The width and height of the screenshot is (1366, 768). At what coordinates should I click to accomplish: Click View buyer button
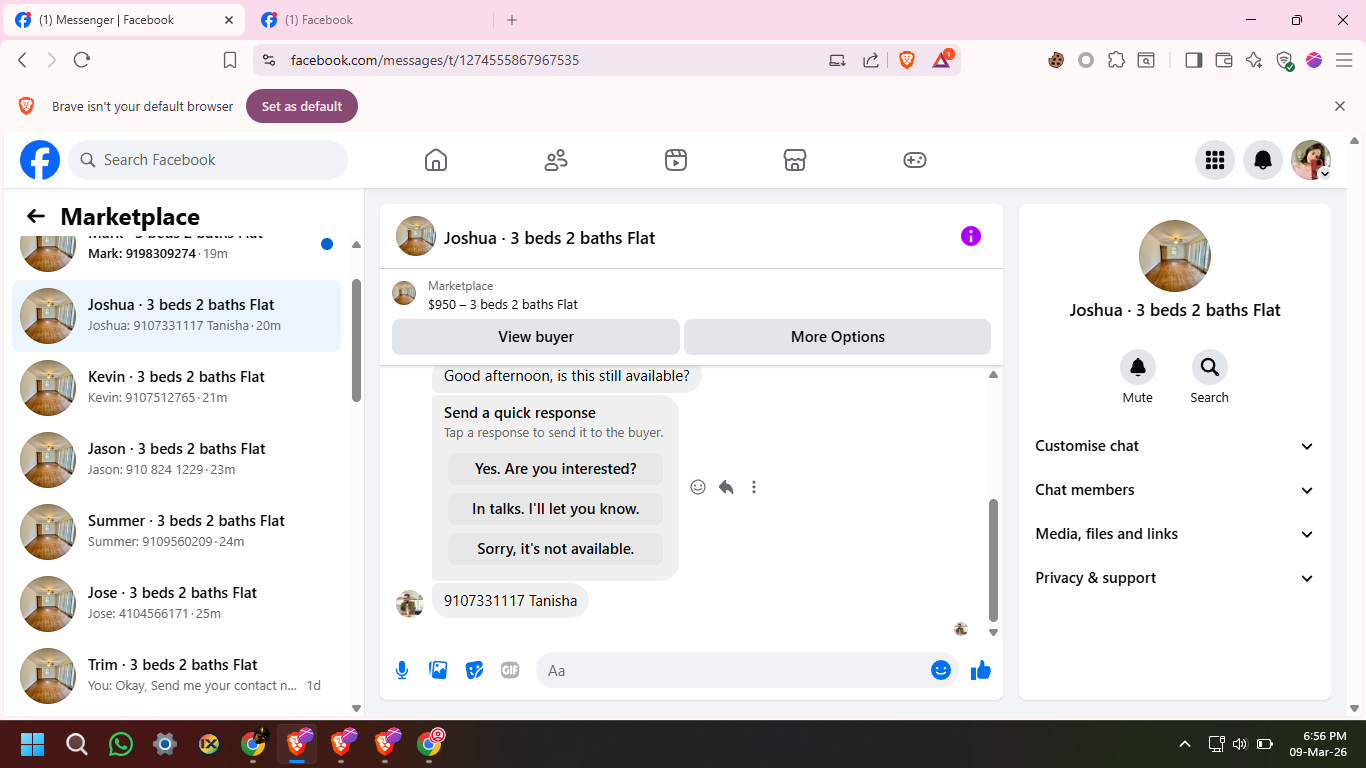click(x=536, y=337)
